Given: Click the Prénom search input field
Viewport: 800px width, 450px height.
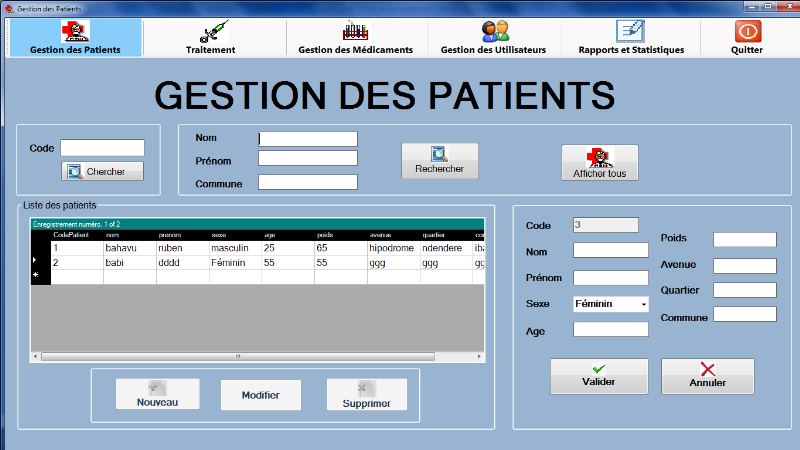Looking at the screenshot, I should (308, 158).
